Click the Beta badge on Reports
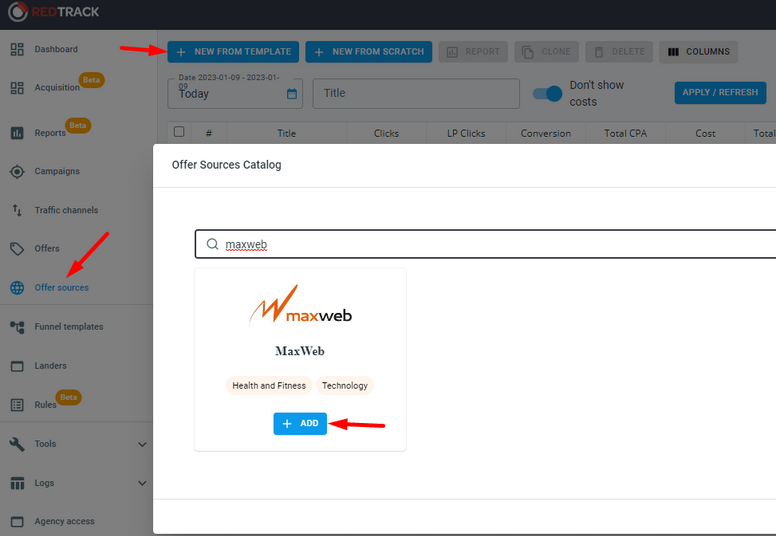The height and width of the screenshot is (536, 776). 78,125
